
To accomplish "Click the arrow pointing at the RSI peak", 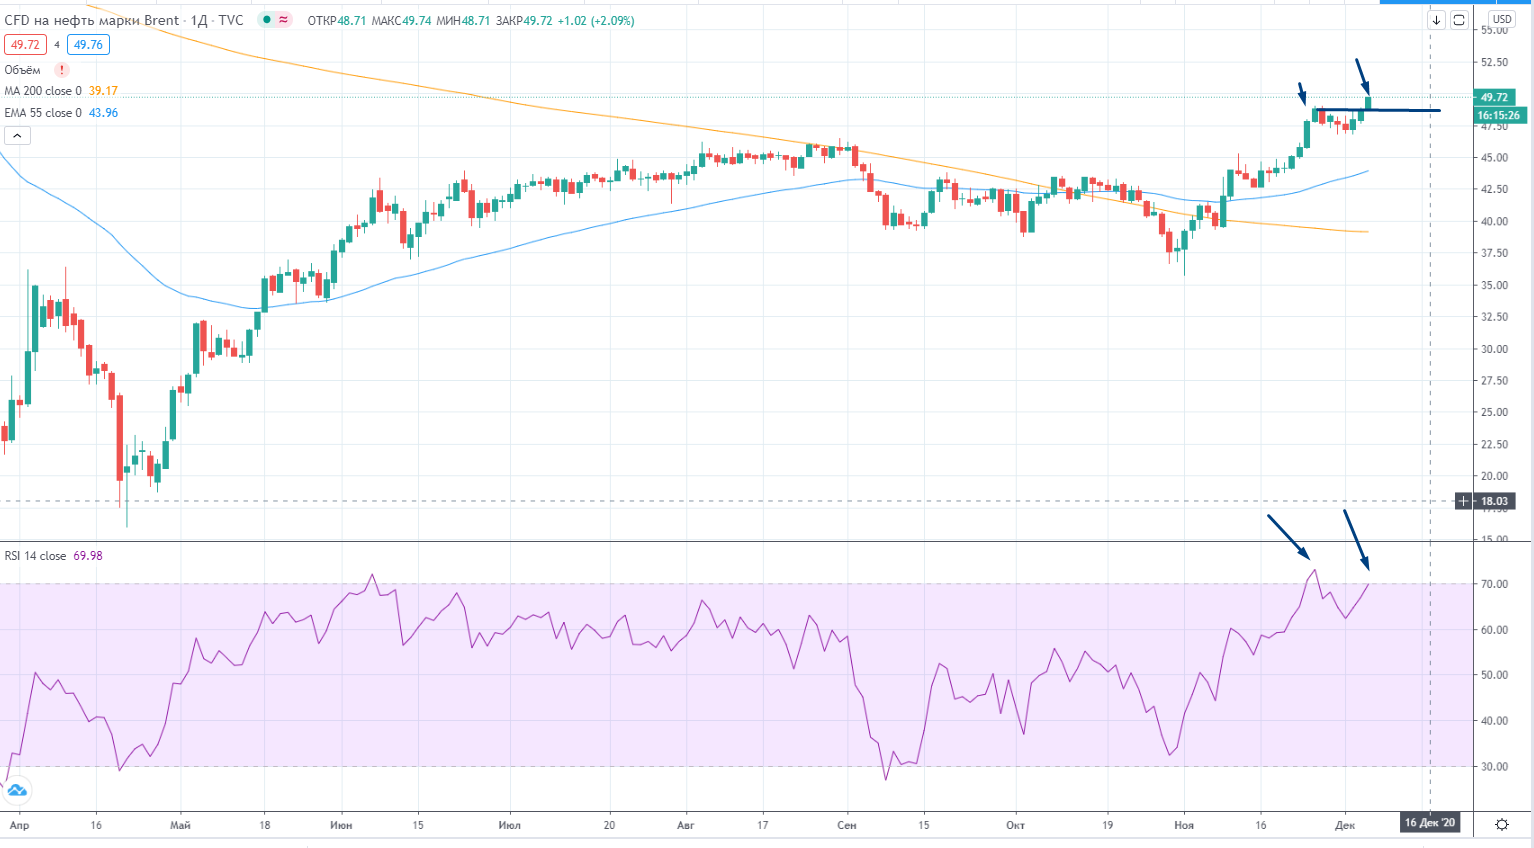I will click(1287, 537).
